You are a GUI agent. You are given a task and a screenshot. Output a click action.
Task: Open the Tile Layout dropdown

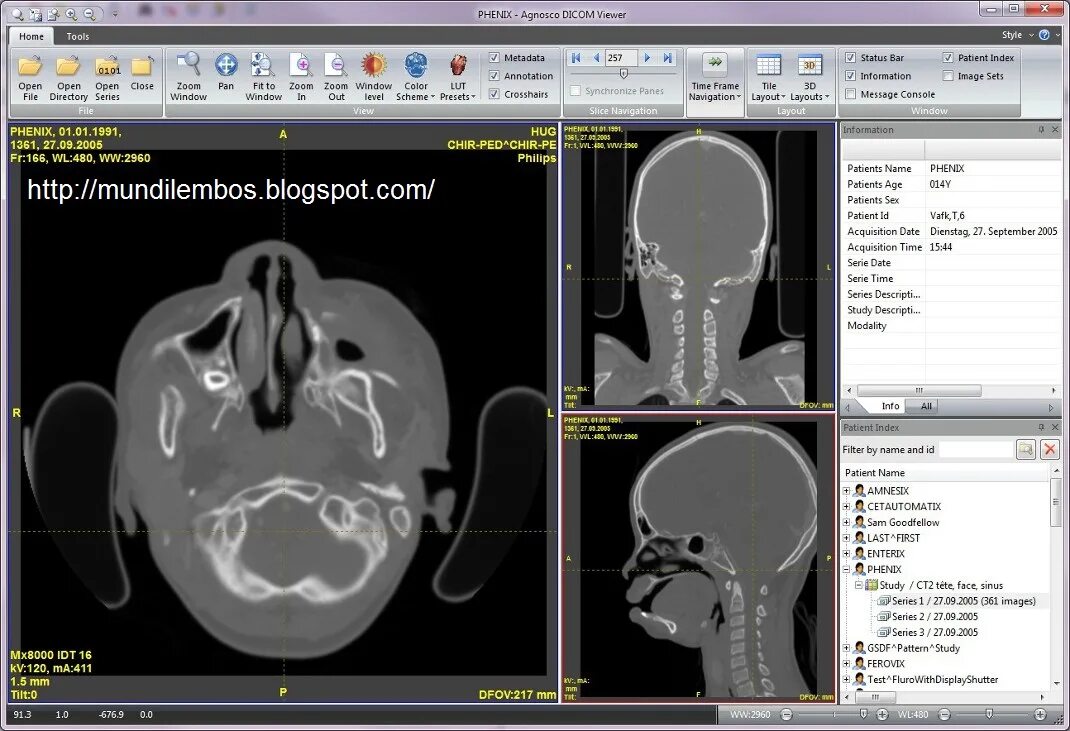pos(768,78)
